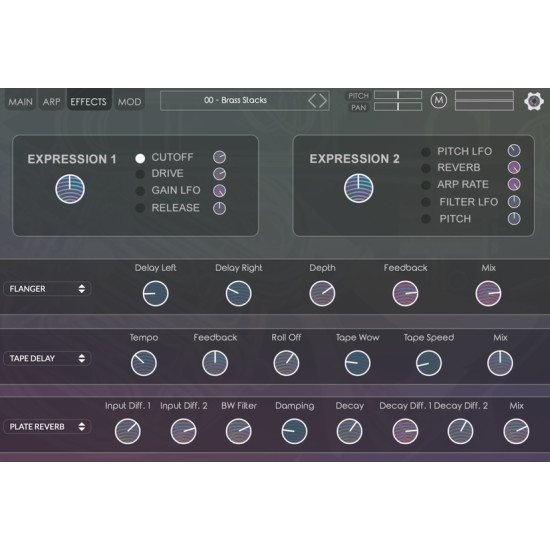The image size is (550, 550).
Task: Click the Tape Wow knob
Action: pyautogui.click(x=357, y=363)
